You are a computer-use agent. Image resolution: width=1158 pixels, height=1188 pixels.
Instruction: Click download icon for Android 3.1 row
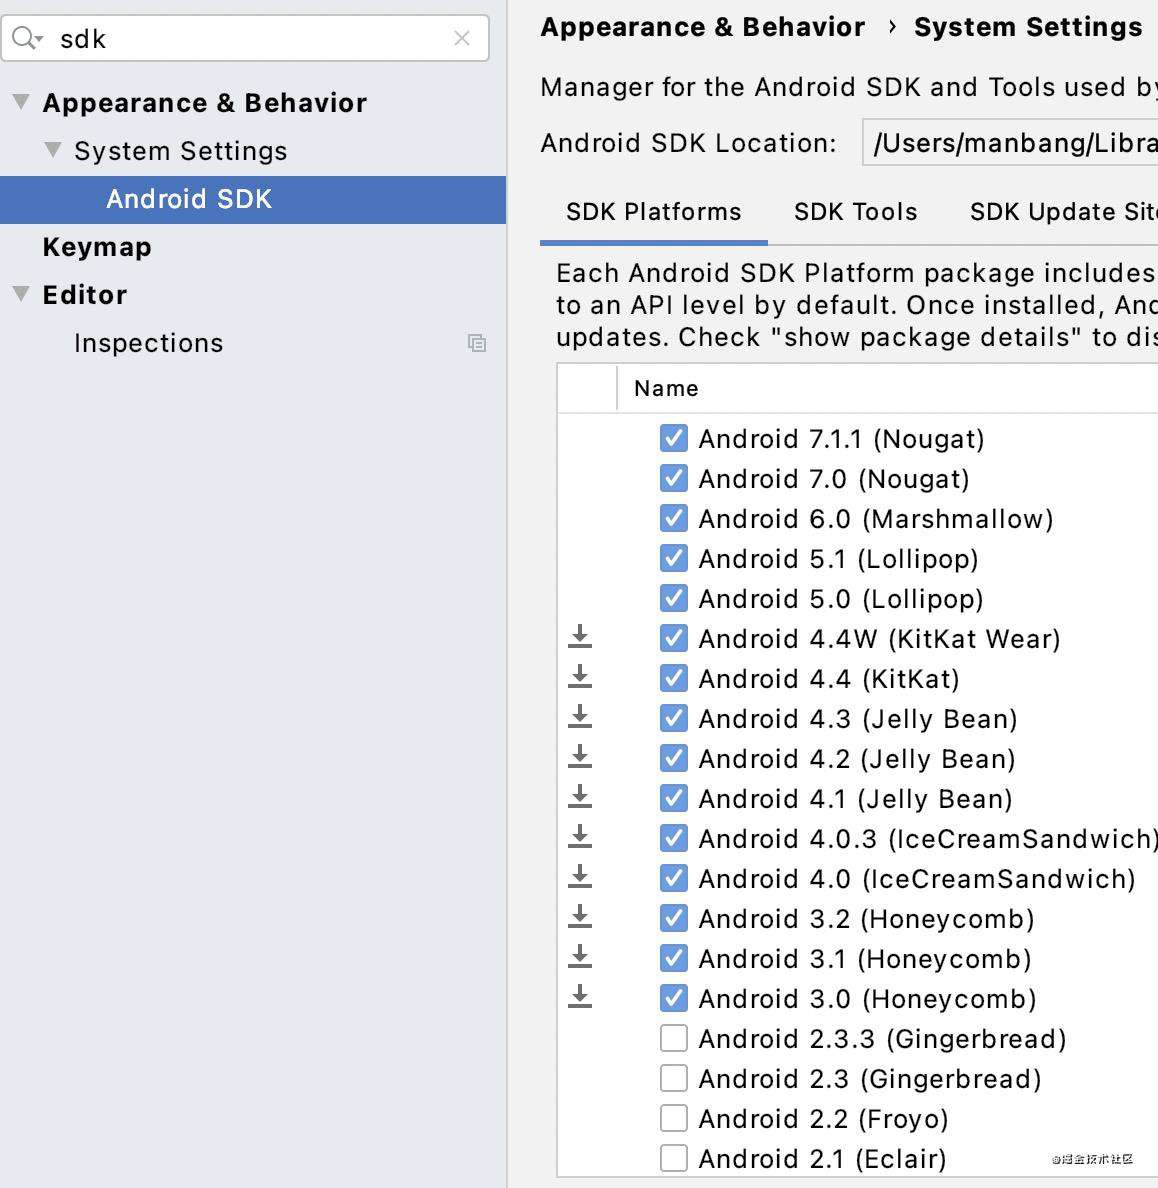pos(580,958)
